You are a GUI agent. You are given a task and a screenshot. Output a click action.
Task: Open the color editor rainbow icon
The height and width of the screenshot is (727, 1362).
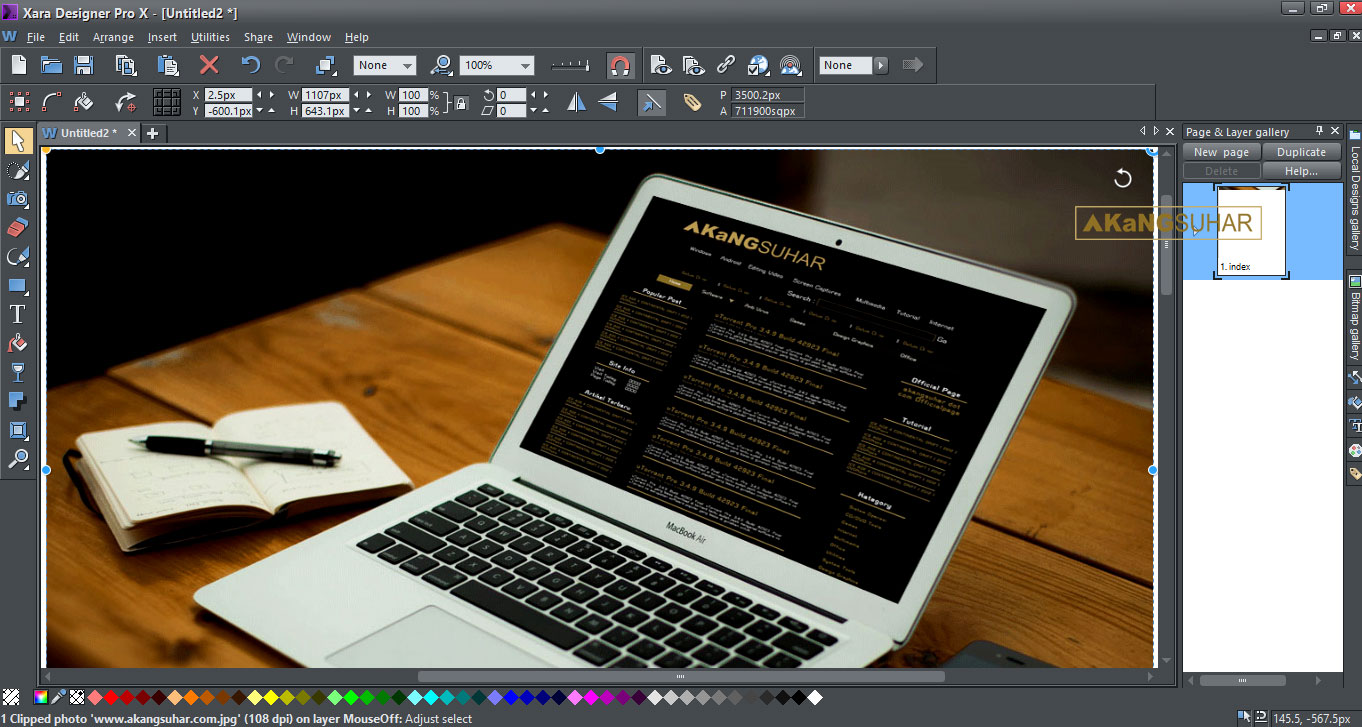[41, 697]
